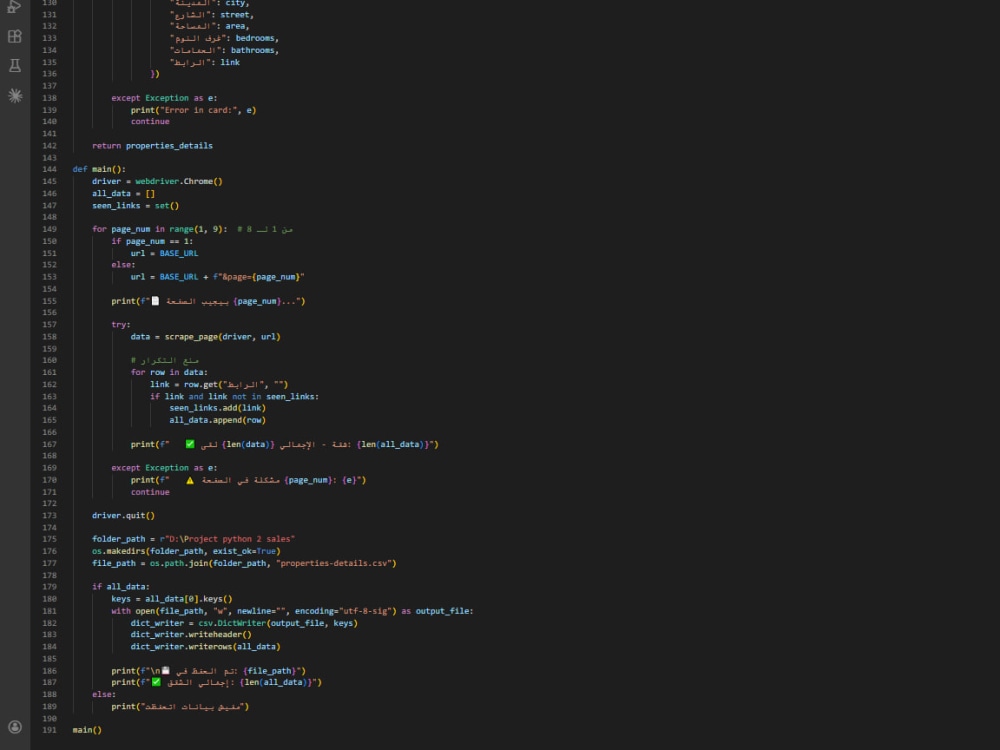Click 'driver.quit()' line

(123, 515)
